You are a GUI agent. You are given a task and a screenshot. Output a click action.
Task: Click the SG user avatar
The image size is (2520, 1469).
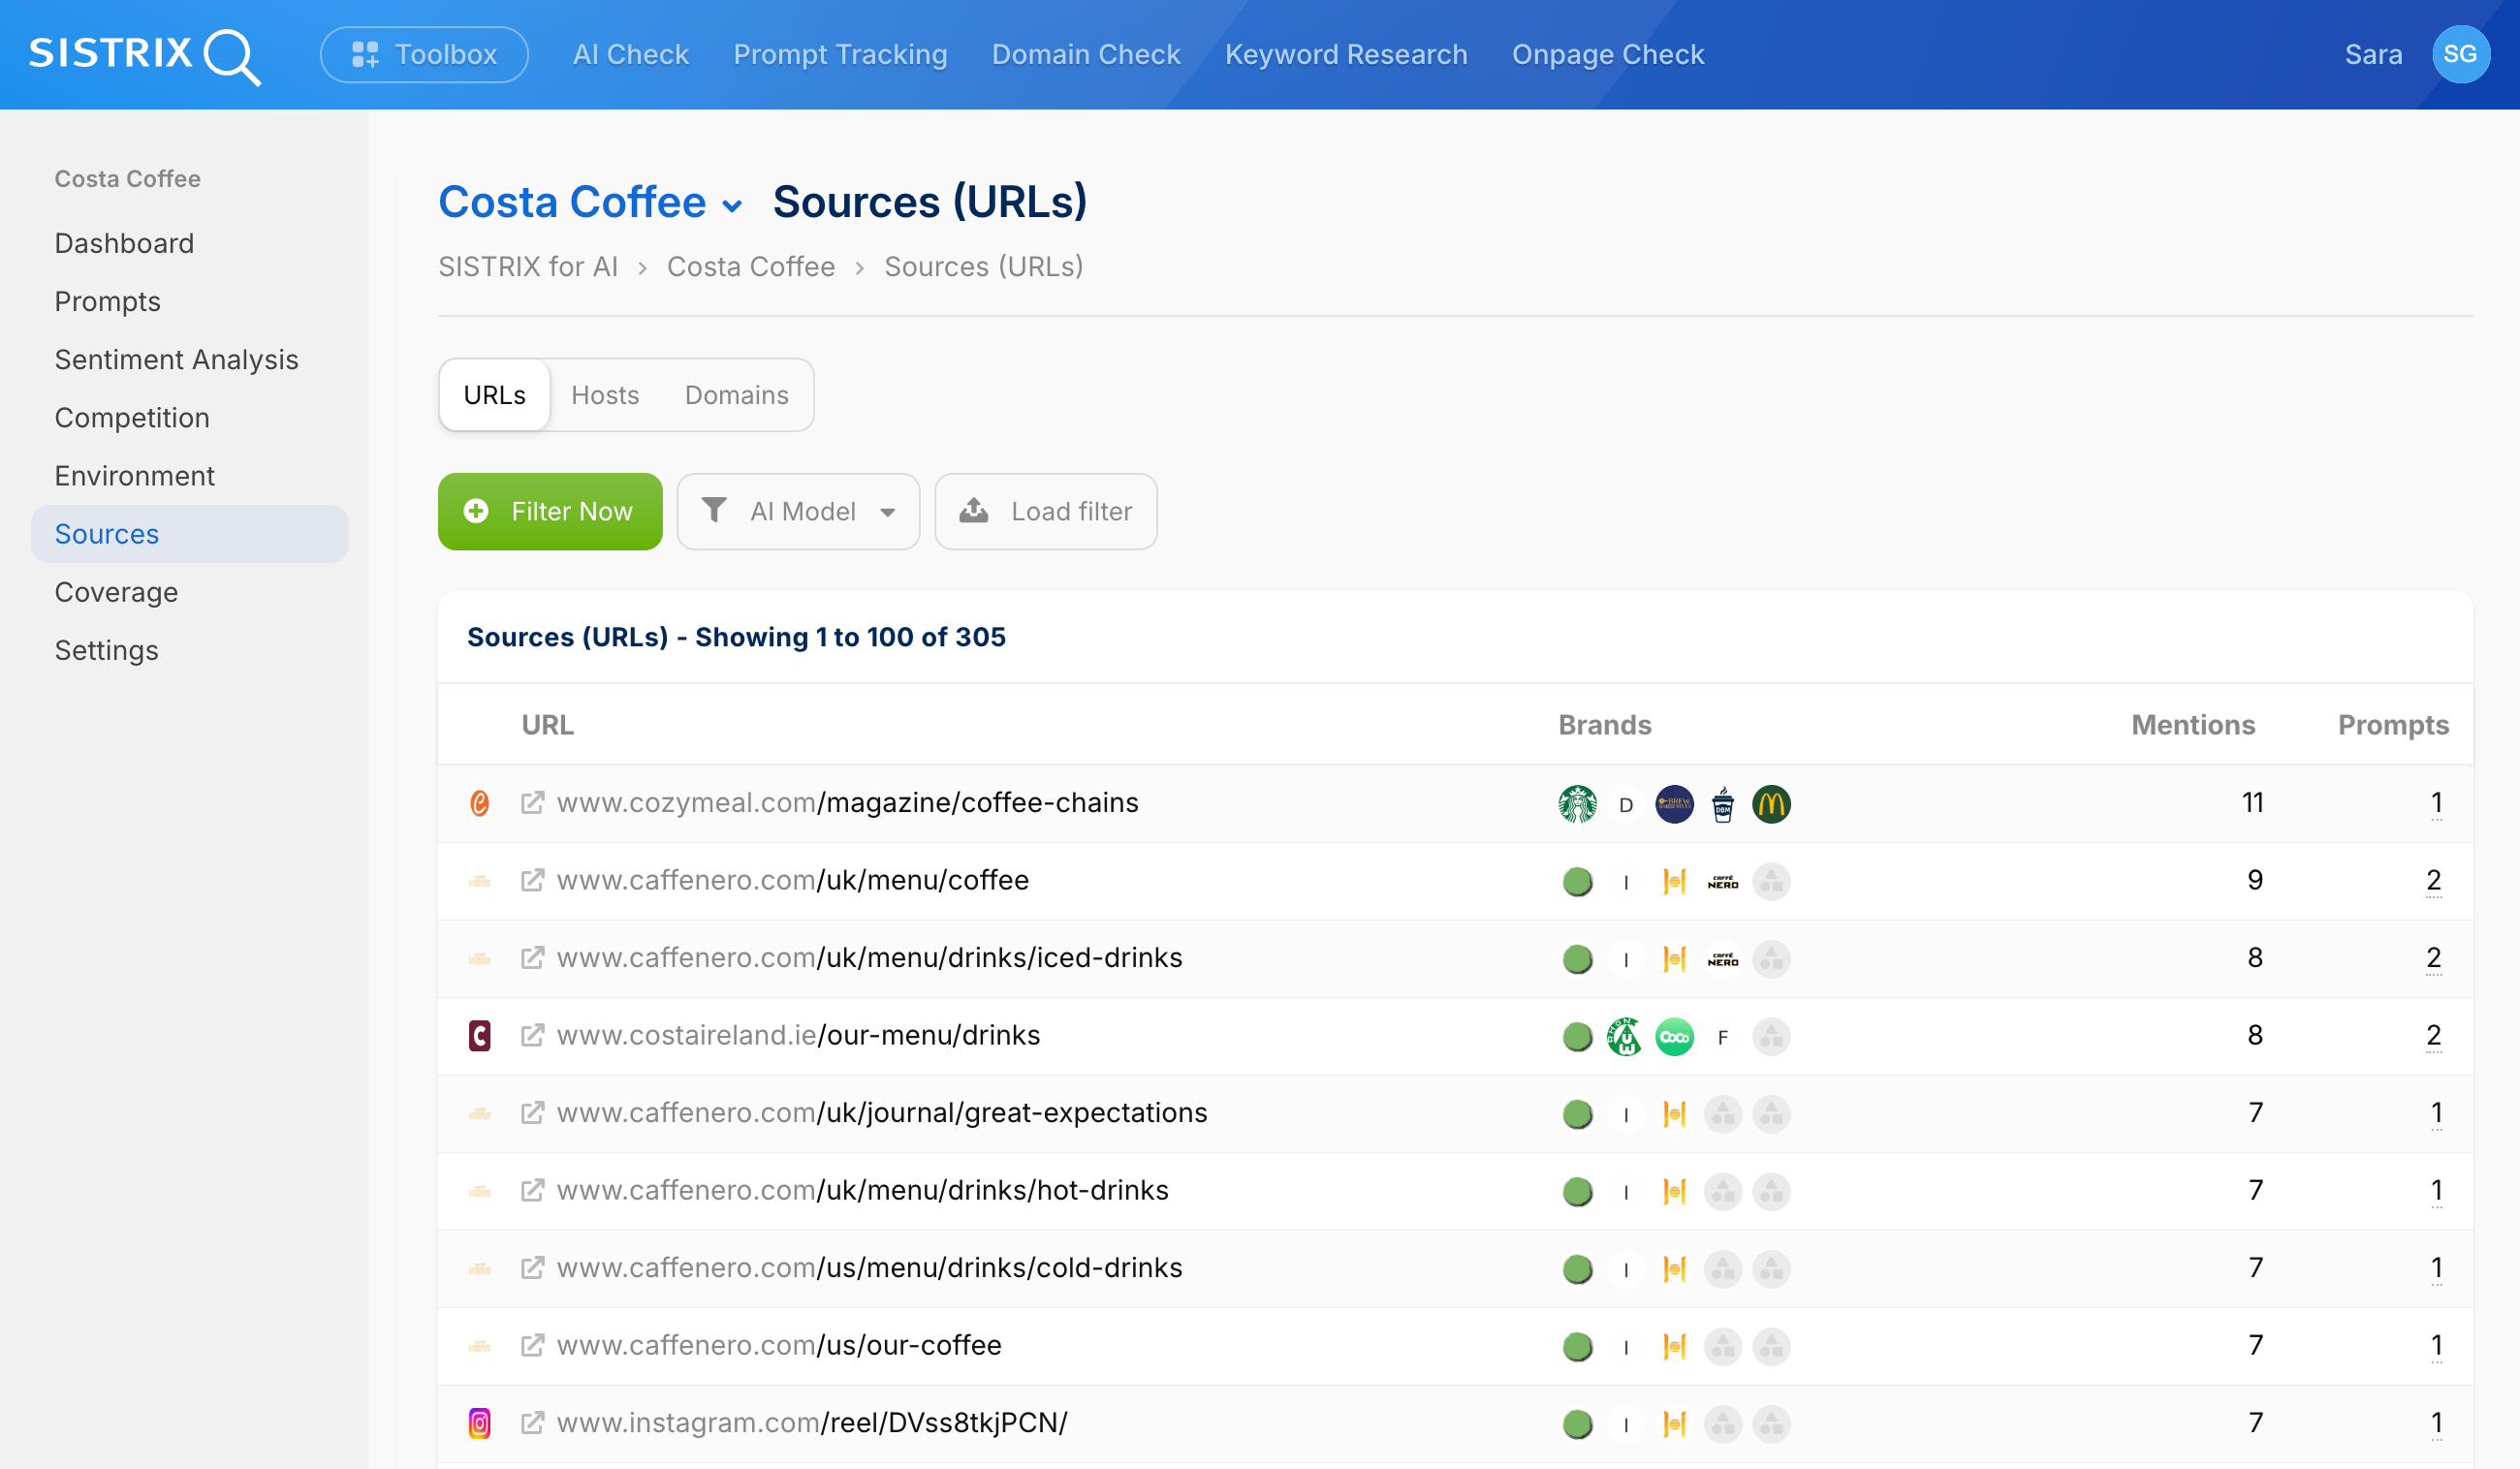coord(2460,54)
